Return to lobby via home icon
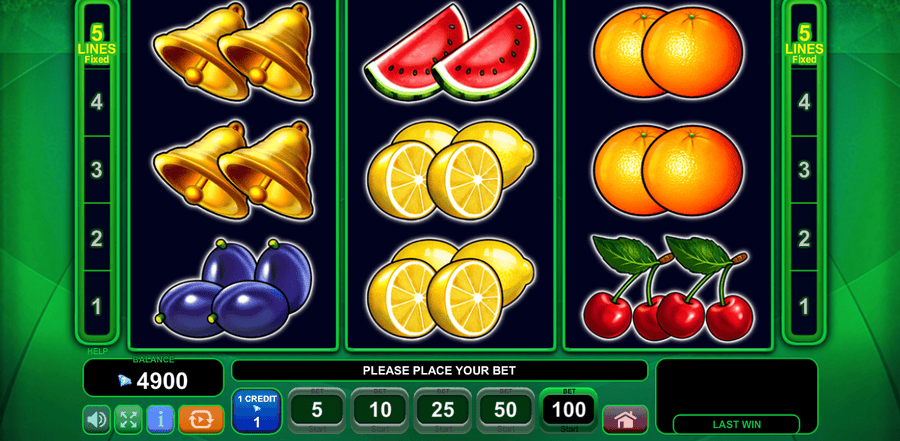The height and width of the screenshot is (441, 900). pyautogui.click(x=625, y=420)
